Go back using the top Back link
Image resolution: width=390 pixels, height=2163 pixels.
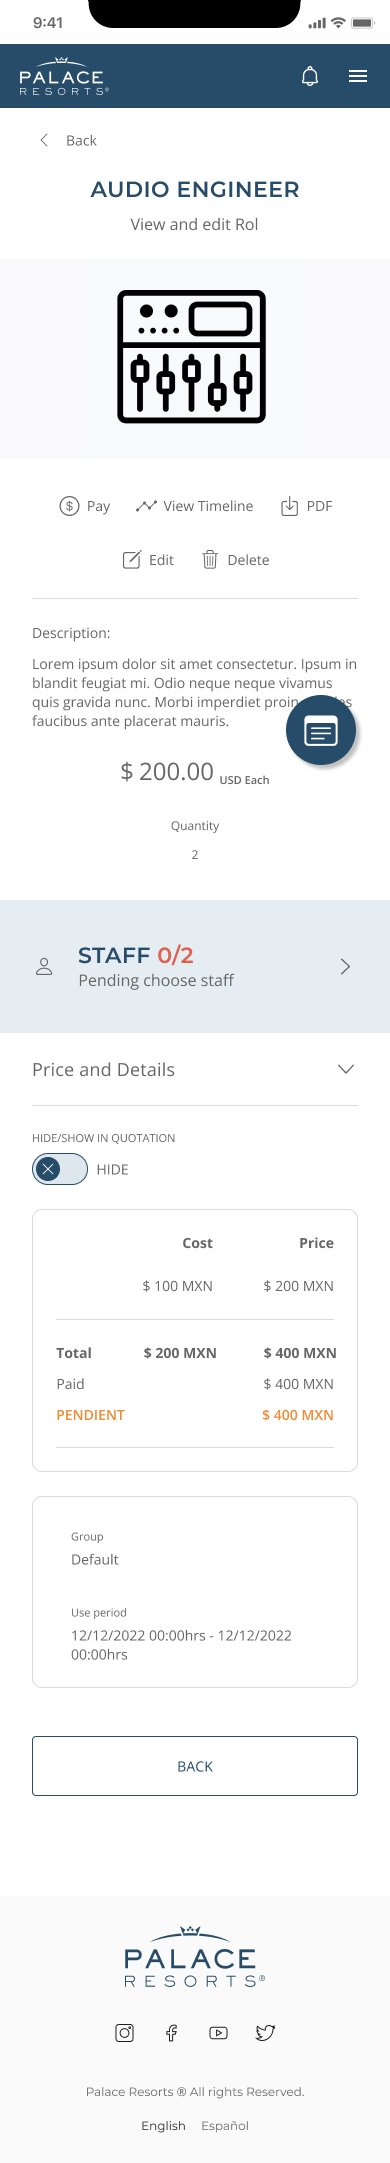[68, 140]
